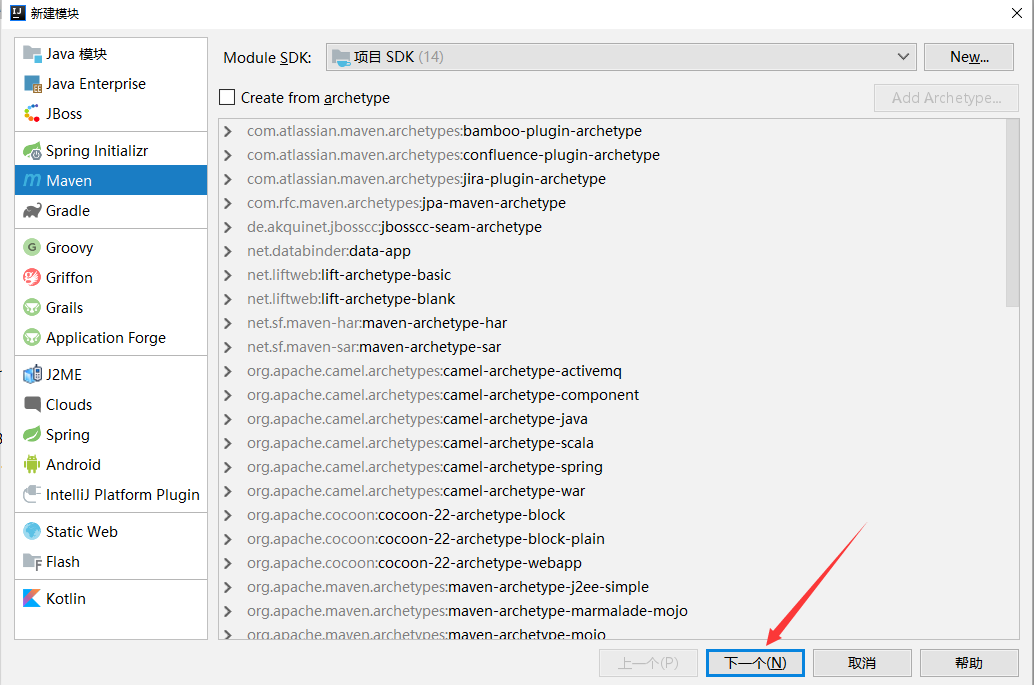
Task: Select maven-archetype-marmalade-mojo row
Action: click(612, 611)
